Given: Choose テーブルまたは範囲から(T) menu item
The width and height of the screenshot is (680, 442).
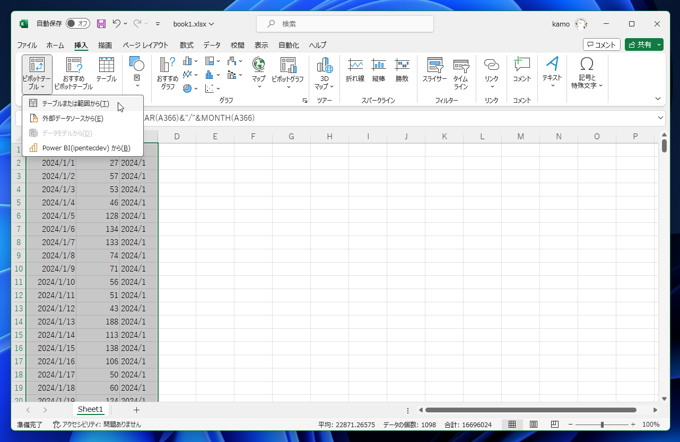Looking at the screenshot, I should click(x=82, y=104).
